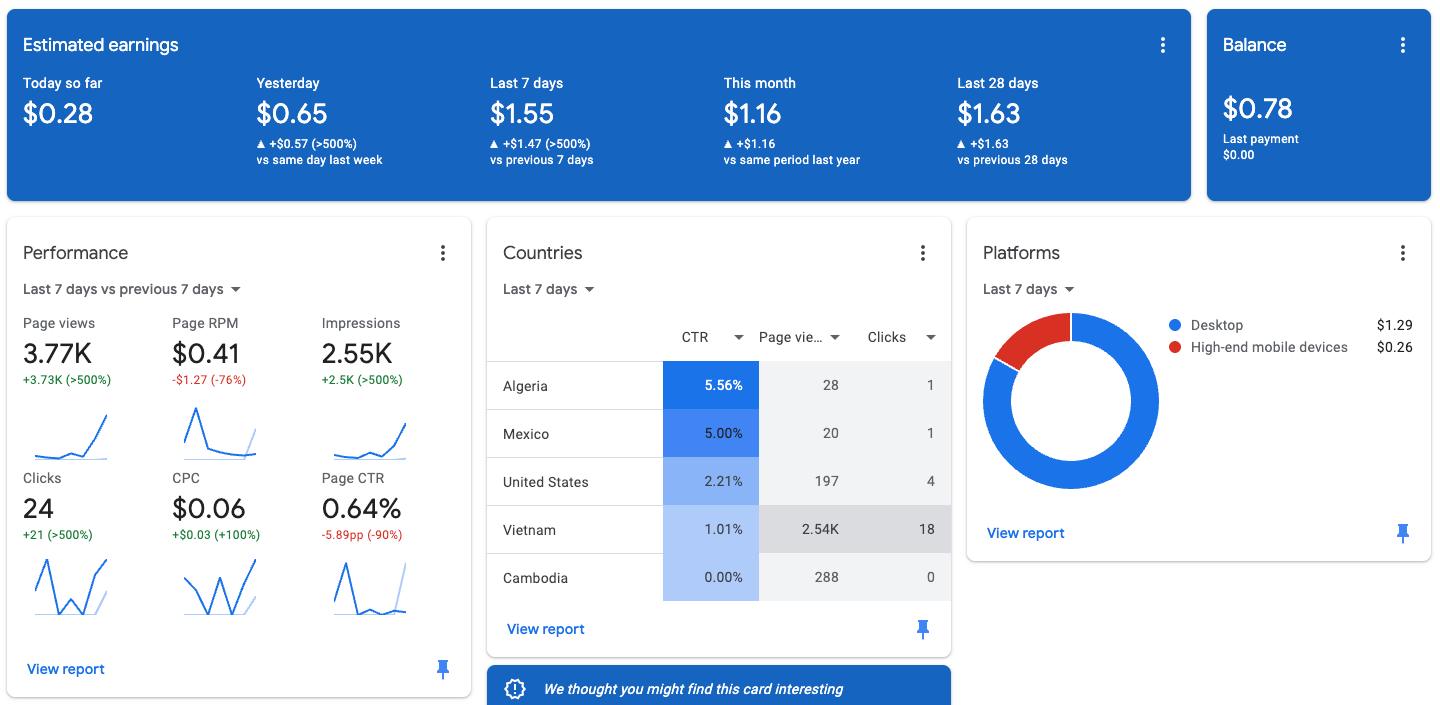Viewport: 1440px width, 705px height.
Task: Open the Clicks column dropdown
Action: (931, 337)
